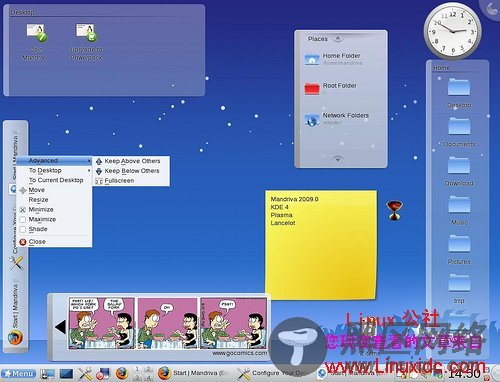Viewport: 500px width, 382px height.
Task: Expand the Advanced submenu arrow
Action: pyautogui.click(x=89, y=161)
